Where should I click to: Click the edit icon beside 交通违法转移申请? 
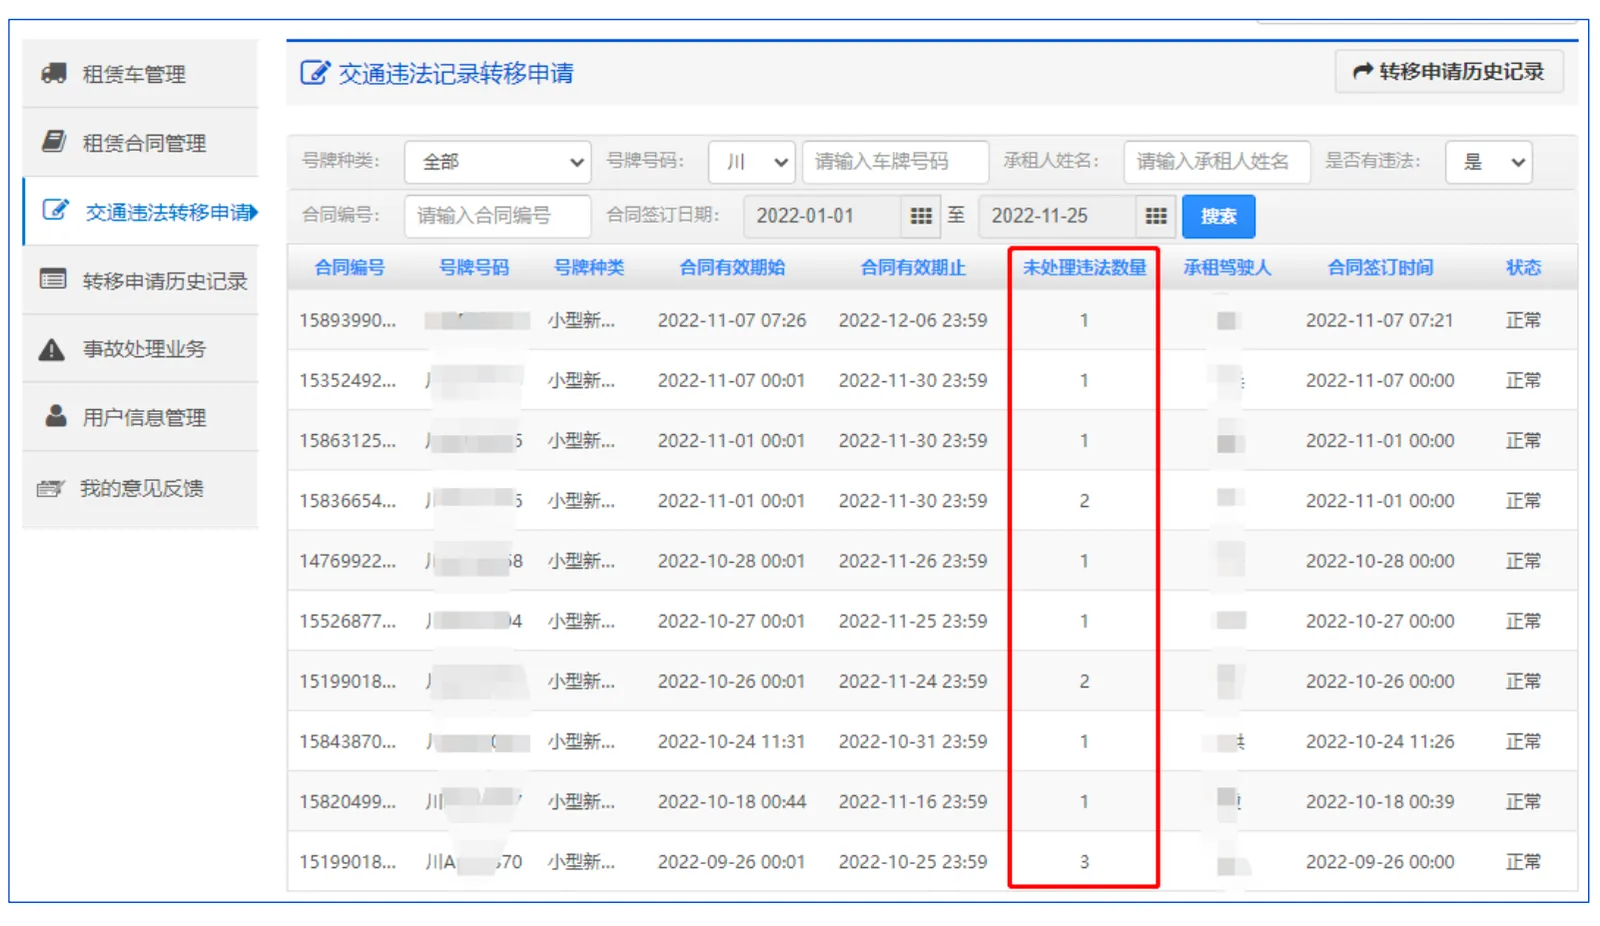pos(55,210)
